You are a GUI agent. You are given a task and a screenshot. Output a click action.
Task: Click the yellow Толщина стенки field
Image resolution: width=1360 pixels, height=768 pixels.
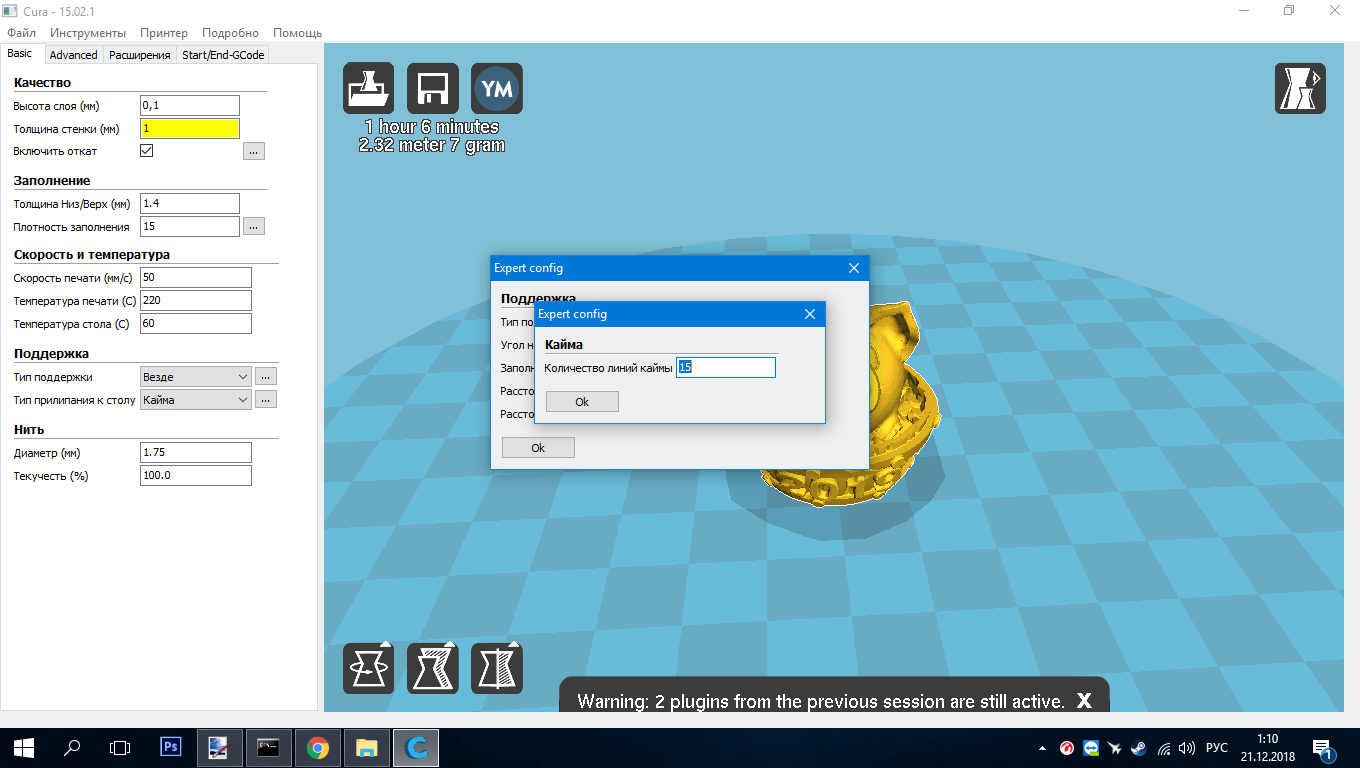[x=190, y=128]
